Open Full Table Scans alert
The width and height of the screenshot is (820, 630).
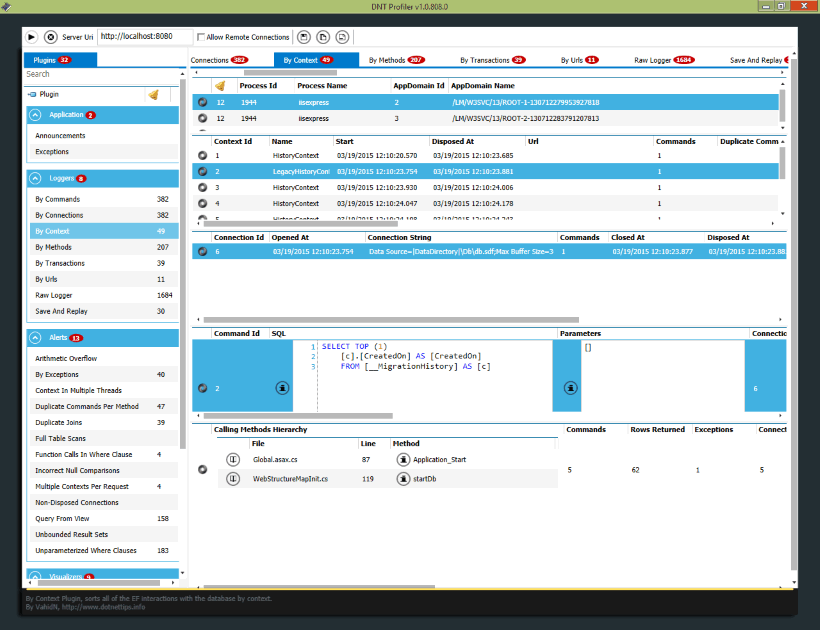pos(102,439)
